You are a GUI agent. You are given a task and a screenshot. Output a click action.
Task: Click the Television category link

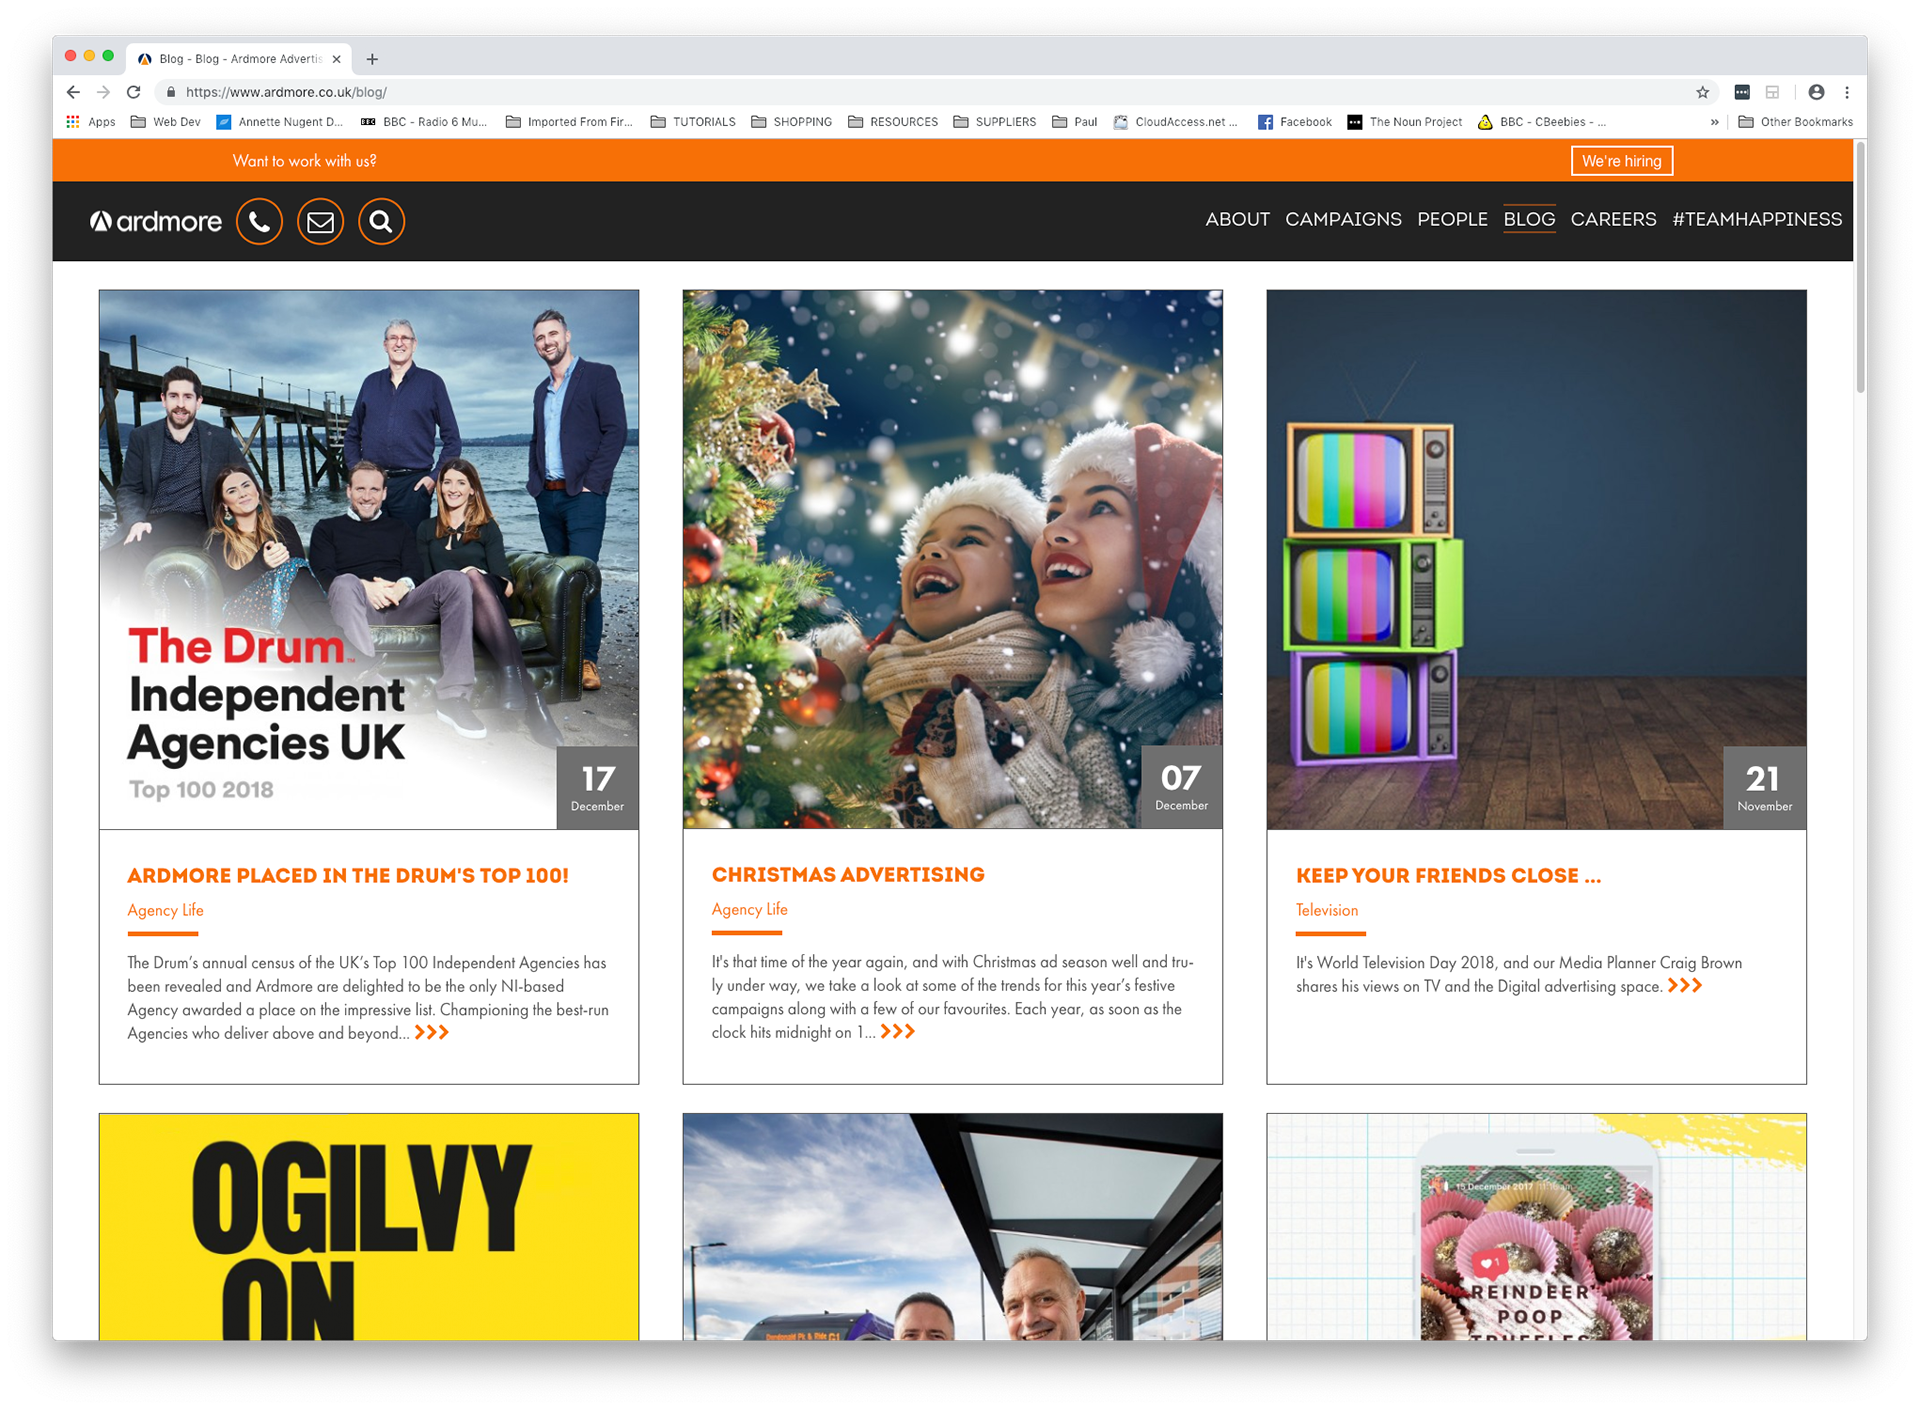(1327, 910)
